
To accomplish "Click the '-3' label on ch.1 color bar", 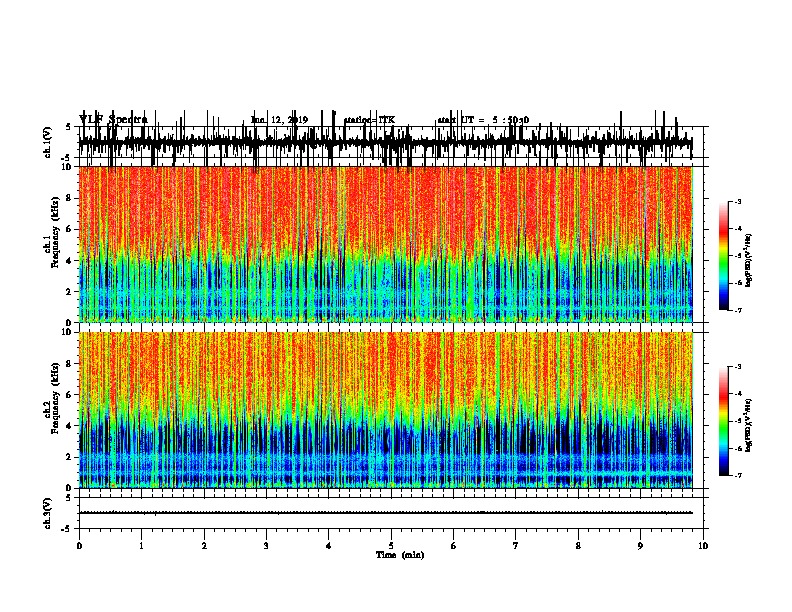I will [x=738, y=202].
